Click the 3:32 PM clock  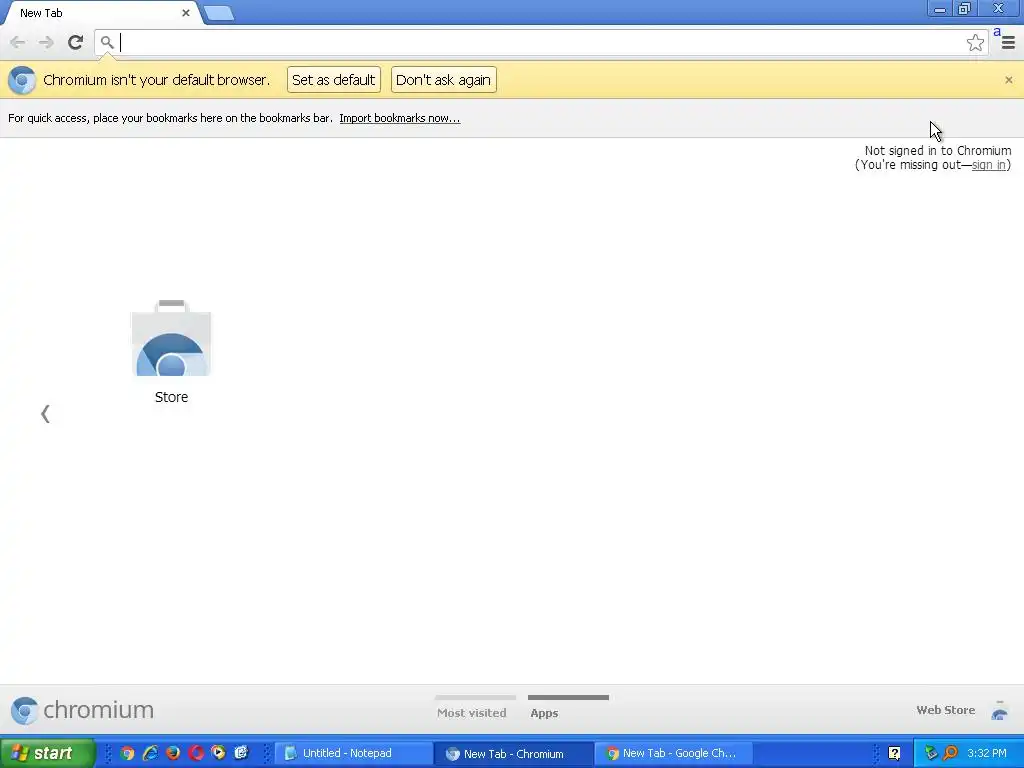tap(987, 753)
